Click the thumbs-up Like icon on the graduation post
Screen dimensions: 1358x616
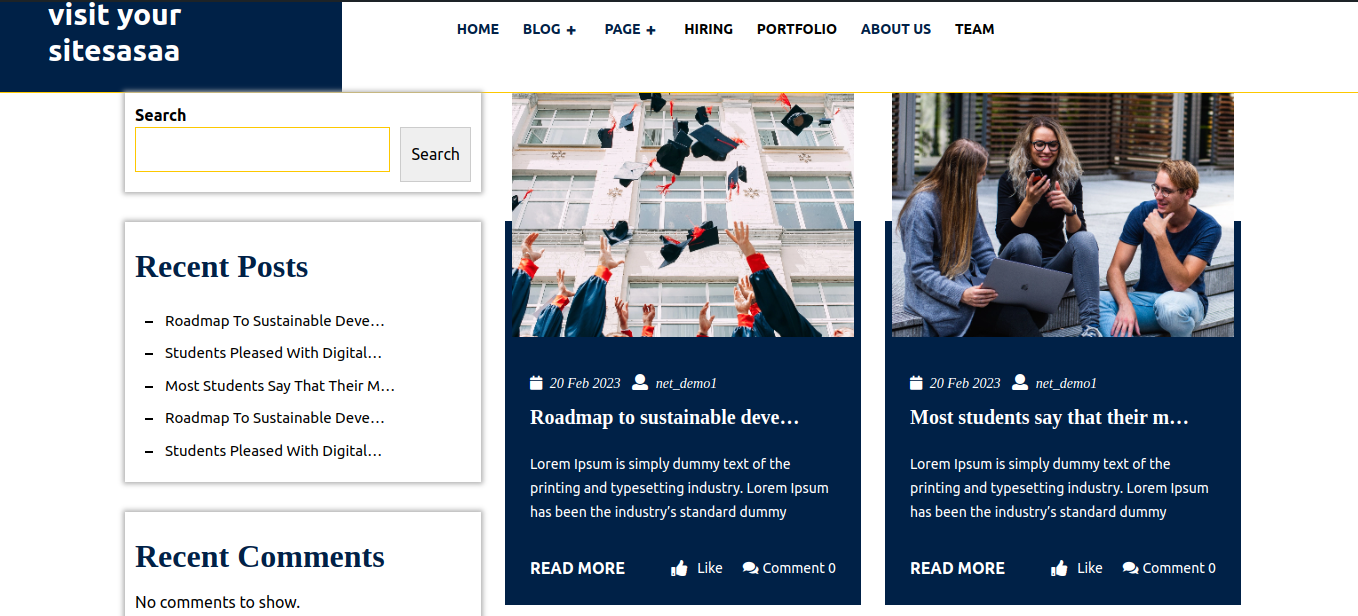[x=677, y=567]
